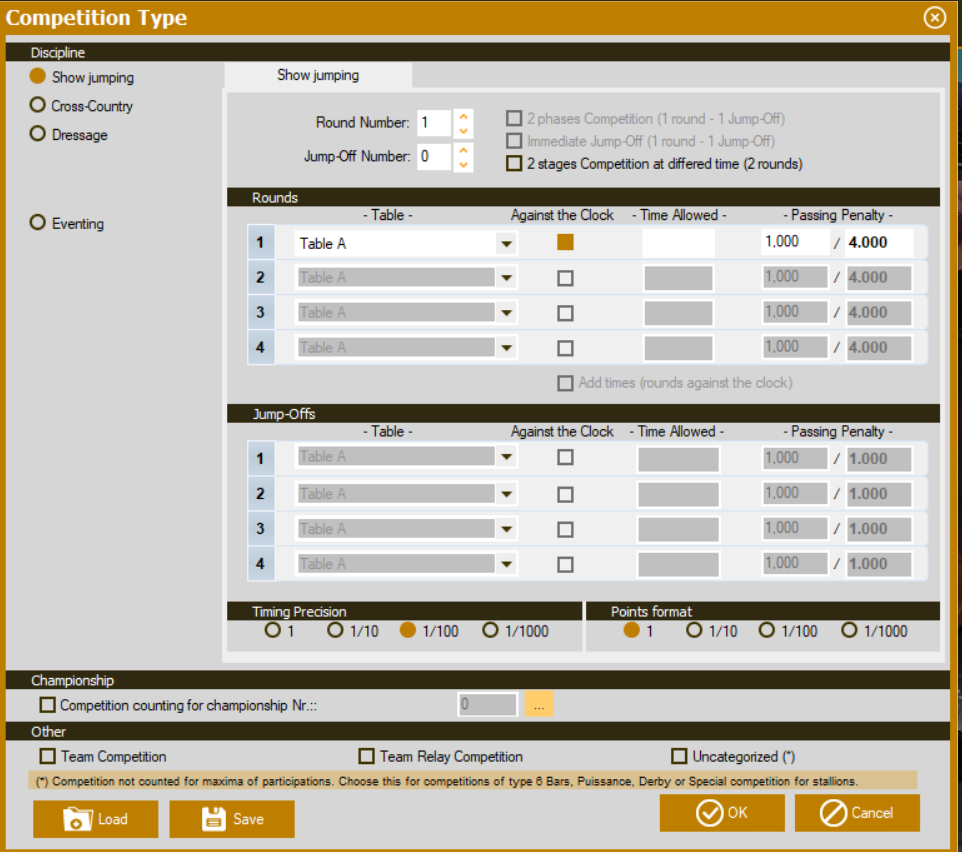
Task: Increase the Round Number with up arrow
Action: [463, 116]
